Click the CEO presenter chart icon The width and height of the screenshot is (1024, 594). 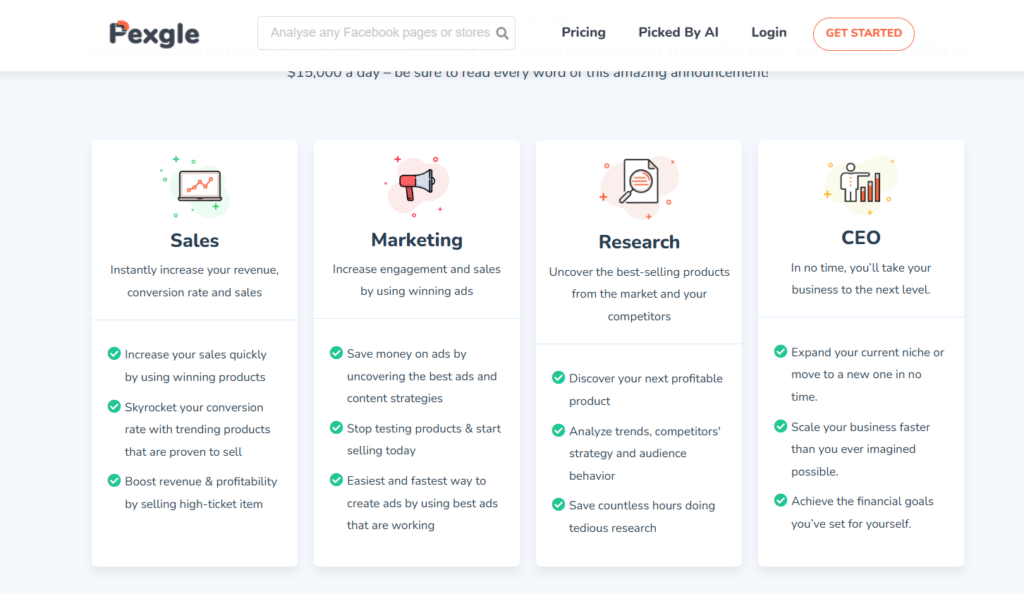point(860,184)
